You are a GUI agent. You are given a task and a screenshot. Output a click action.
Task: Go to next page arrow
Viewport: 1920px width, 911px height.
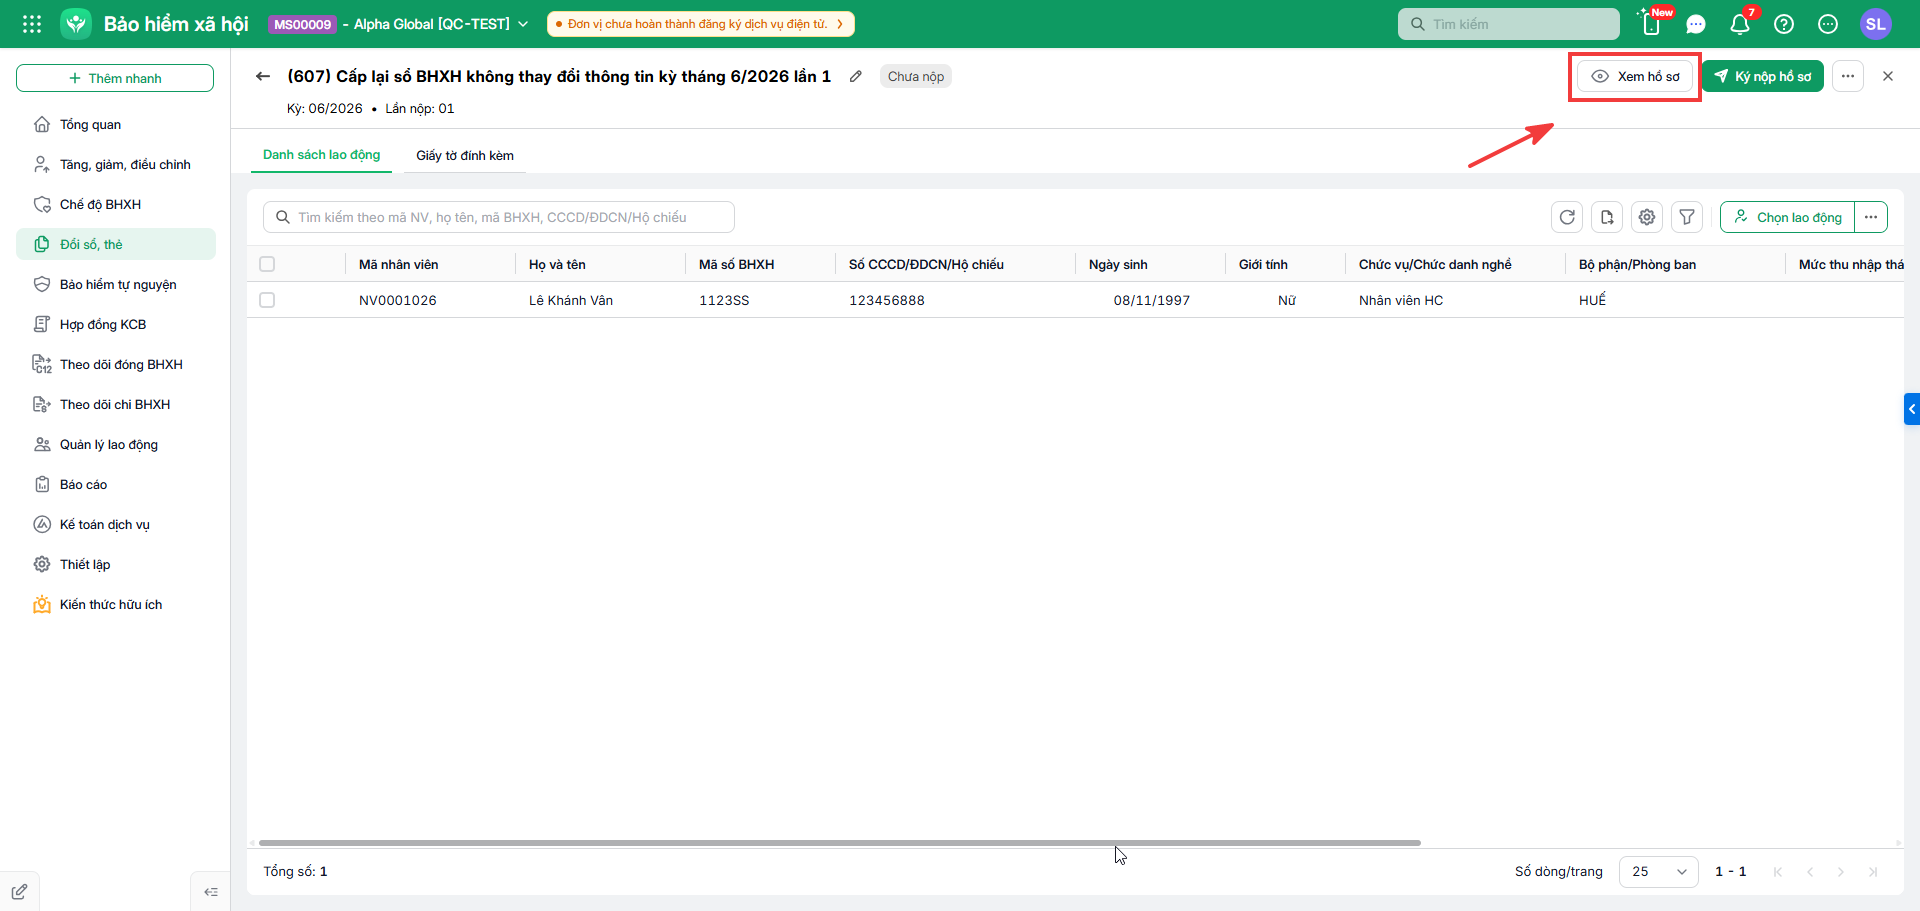point(1841,872)
